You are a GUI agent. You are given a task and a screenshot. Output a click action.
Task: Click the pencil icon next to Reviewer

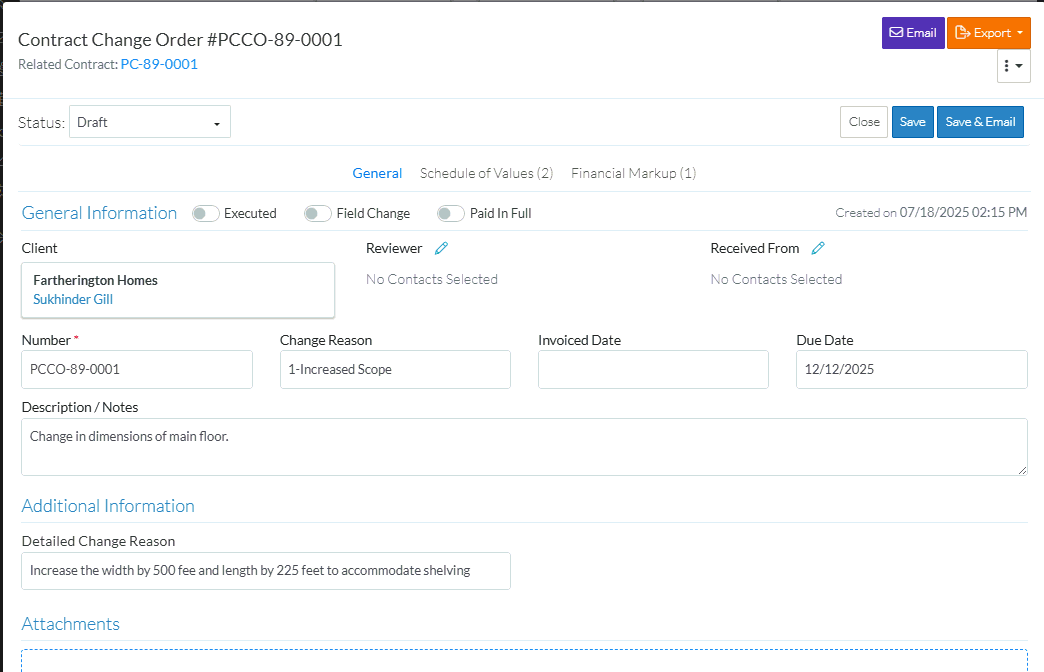pyautogui.click(x=441, y=248)
